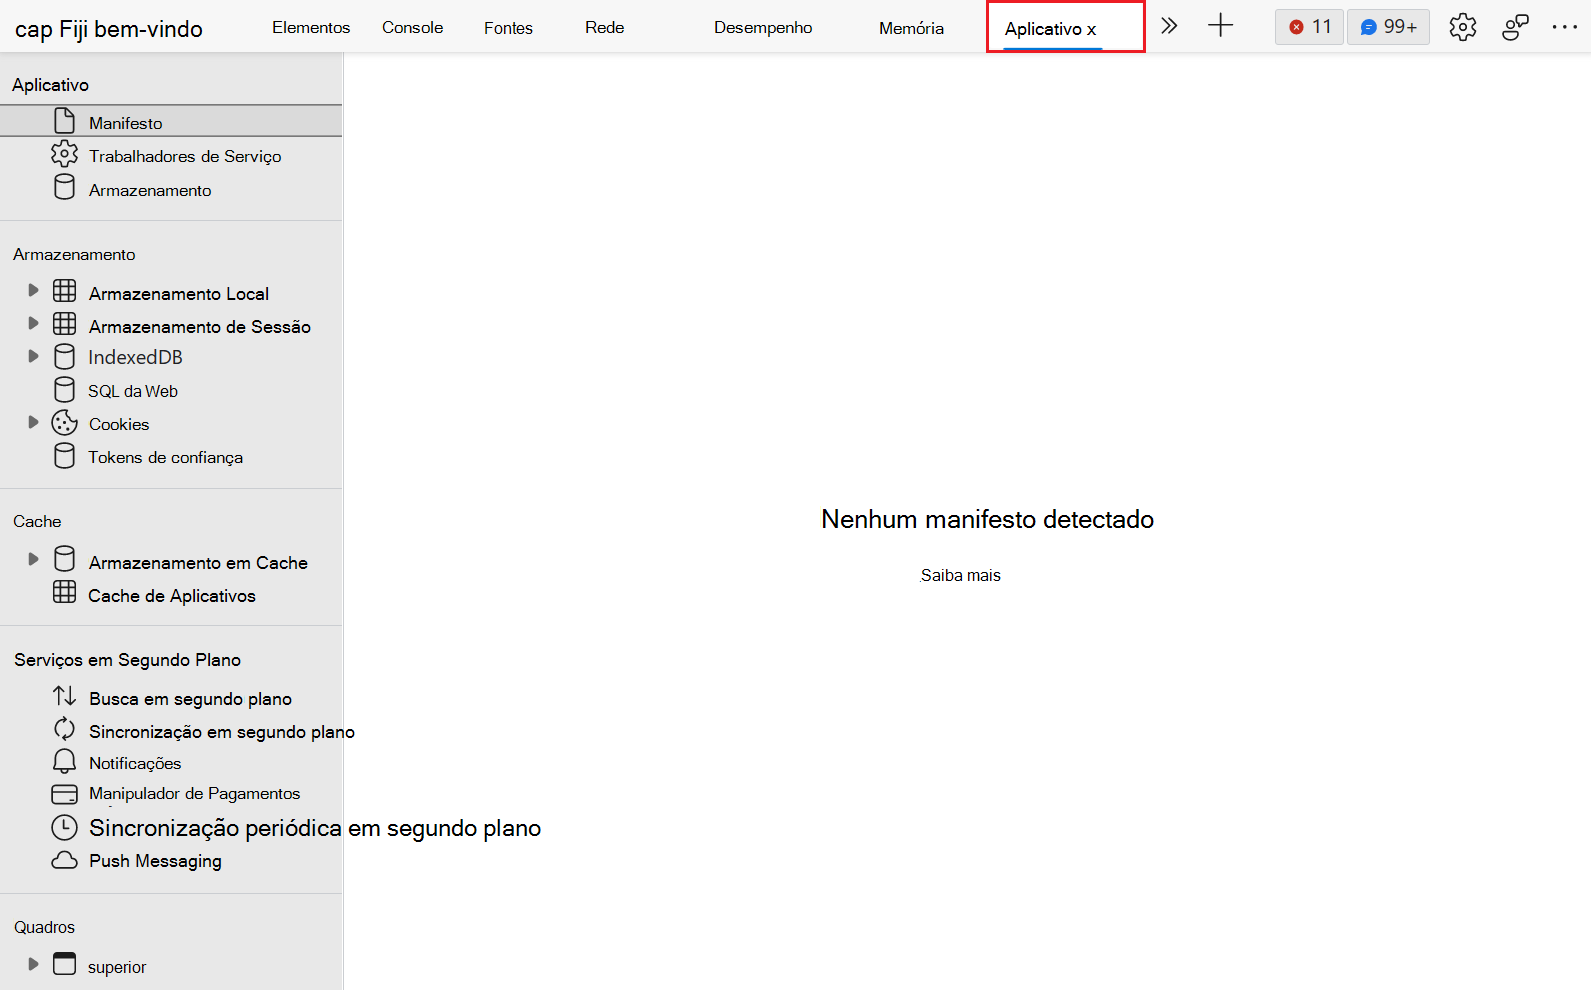Screen dimensions: 1591x990
Task: Click the Manipulador de Pagamentos card icon
Action: 64,794
